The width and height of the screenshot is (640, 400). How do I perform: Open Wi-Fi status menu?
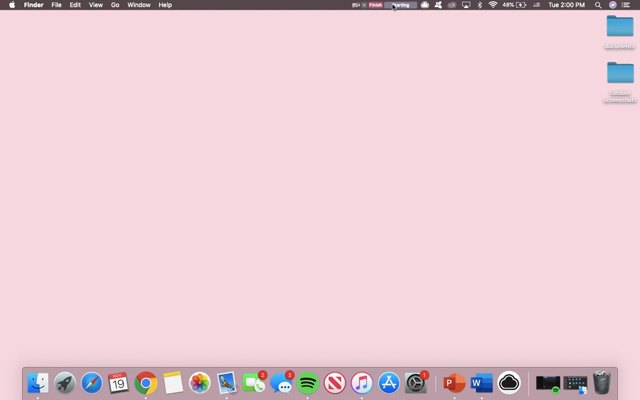493,5
